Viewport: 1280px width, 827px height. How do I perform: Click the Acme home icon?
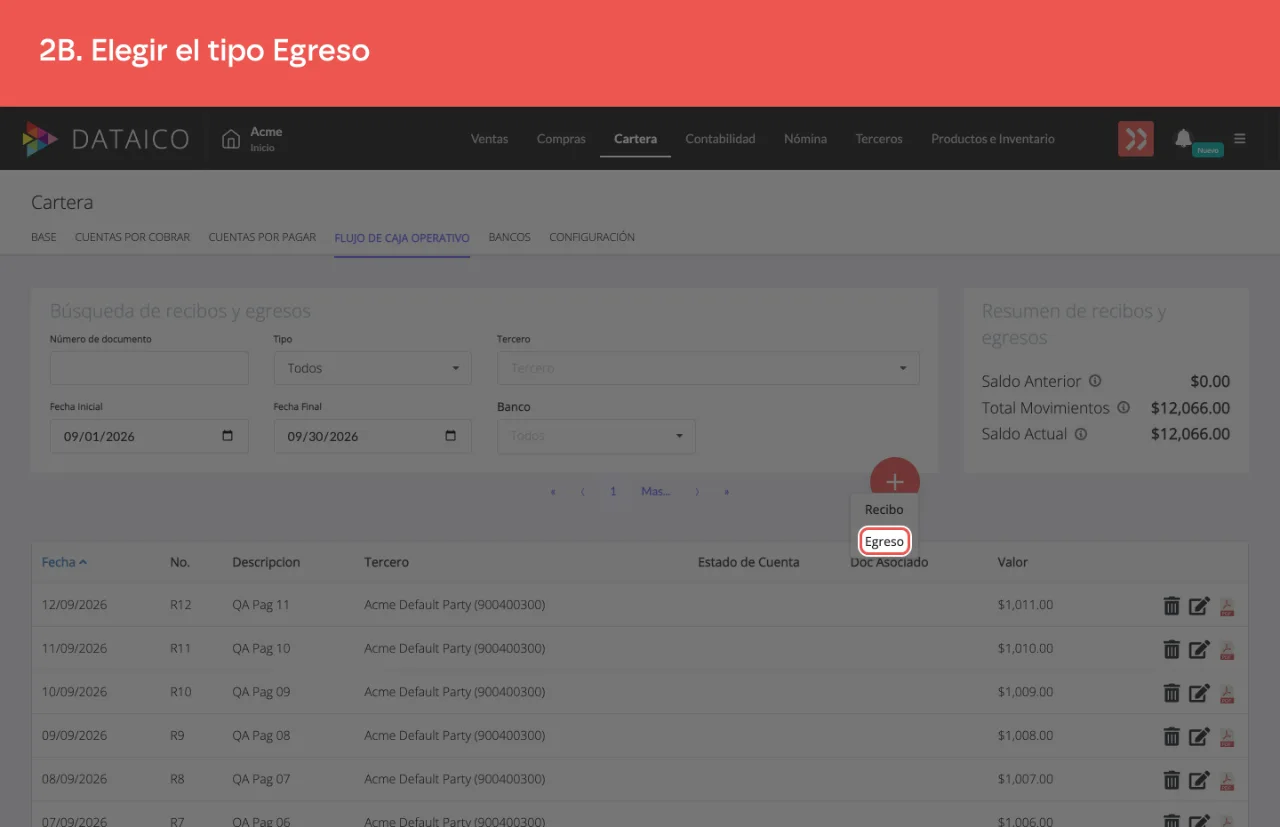click(x=231, y=139)
